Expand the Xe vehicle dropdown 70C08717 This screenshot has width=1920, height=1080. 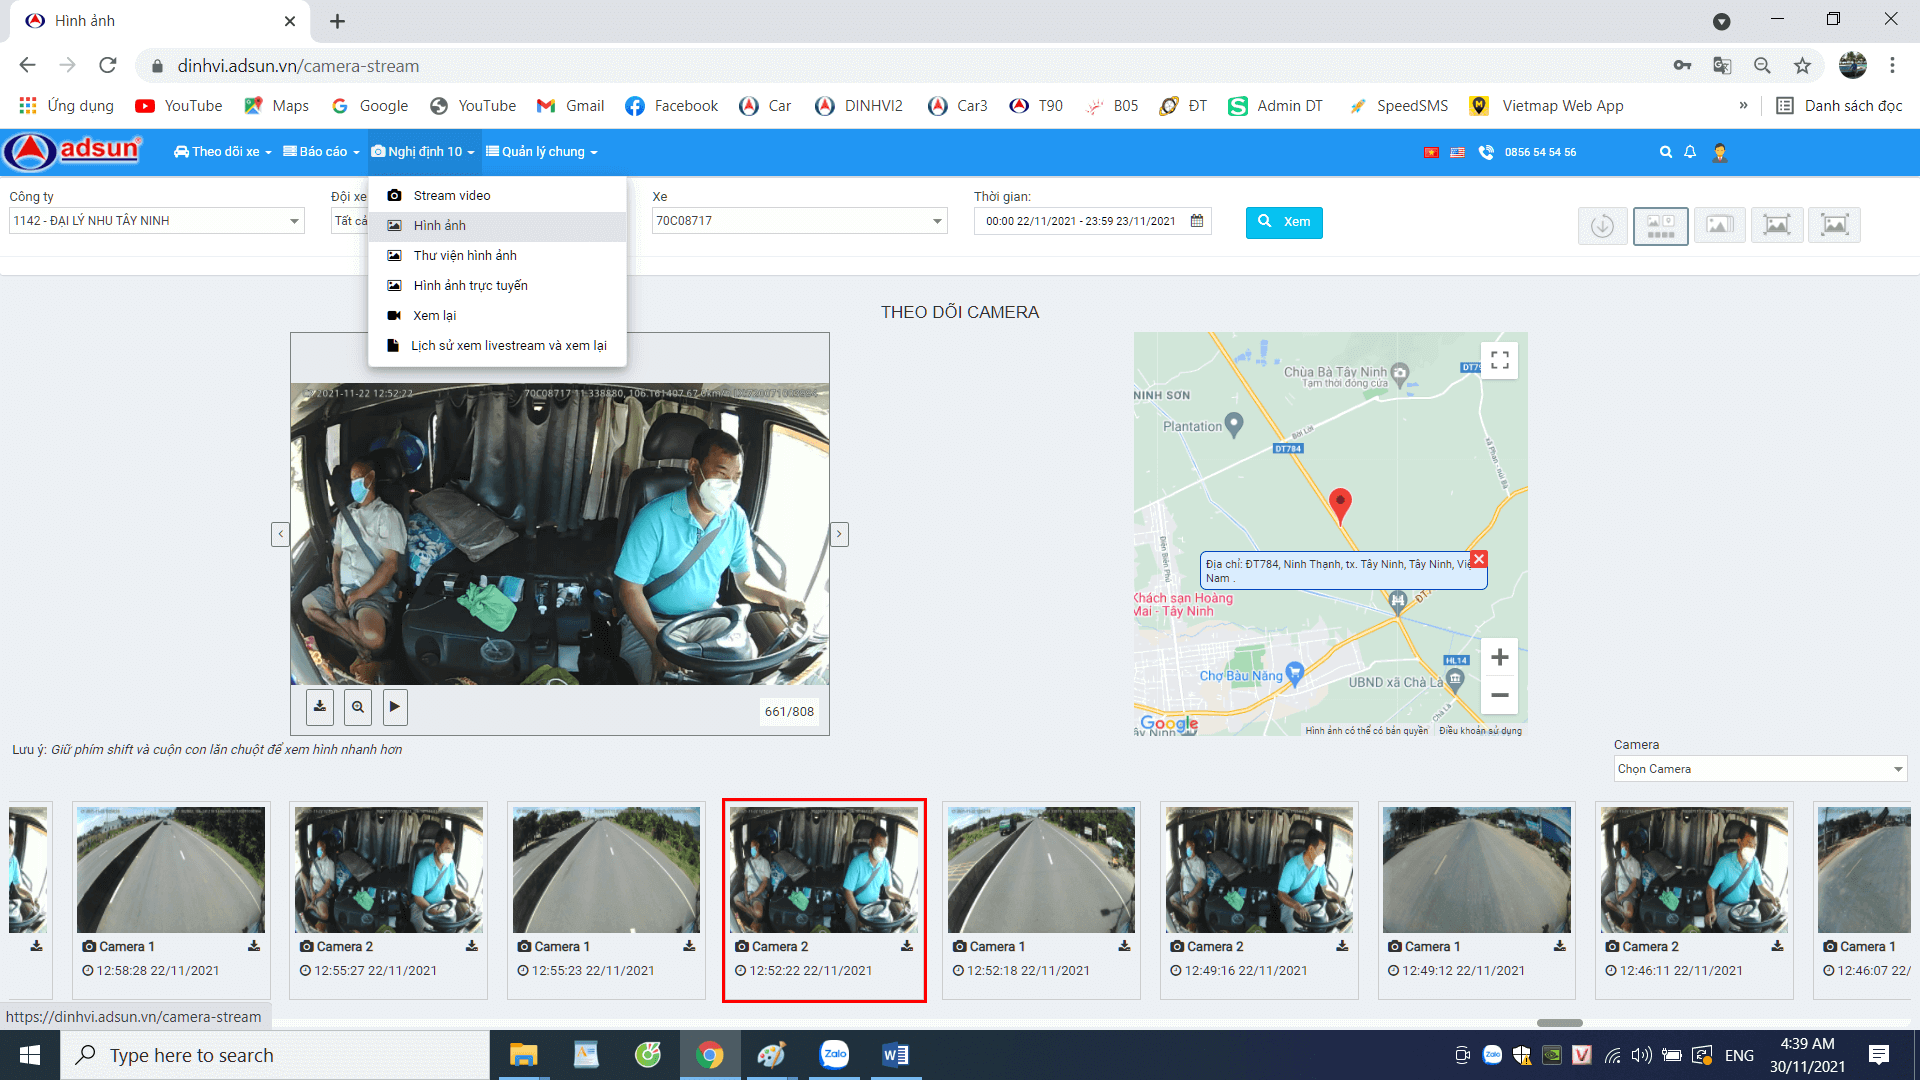tap(798, 221)
